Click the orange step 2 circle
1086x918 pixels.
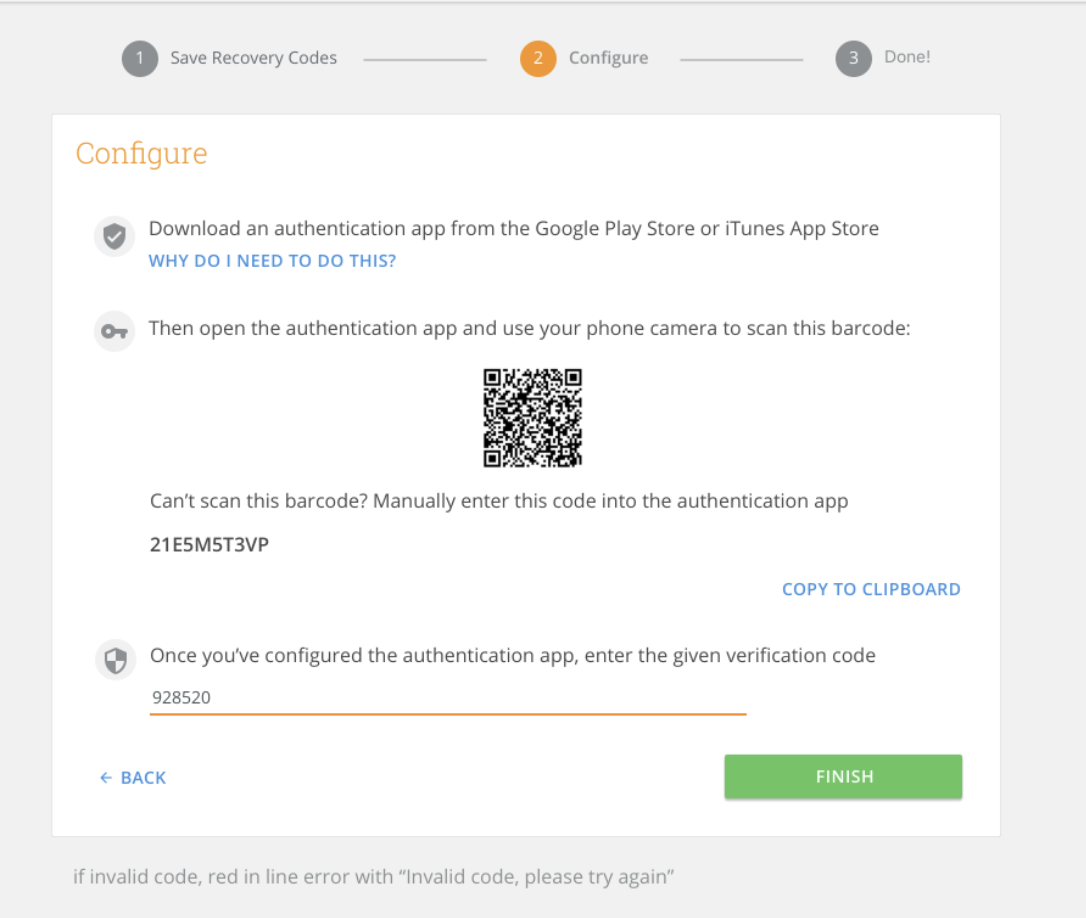(538, 58)
